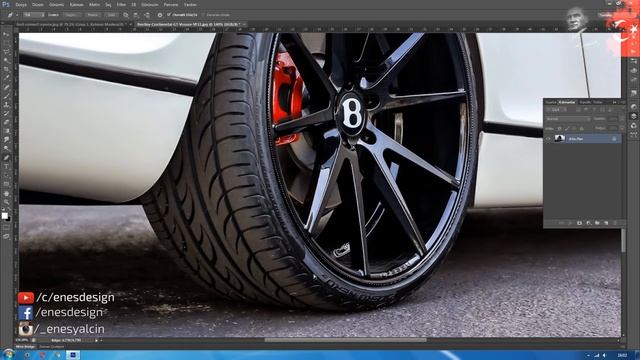Open the layer fill dropdown
The image size is (640, 360).
pyautogui.click(x=622, y=129)
